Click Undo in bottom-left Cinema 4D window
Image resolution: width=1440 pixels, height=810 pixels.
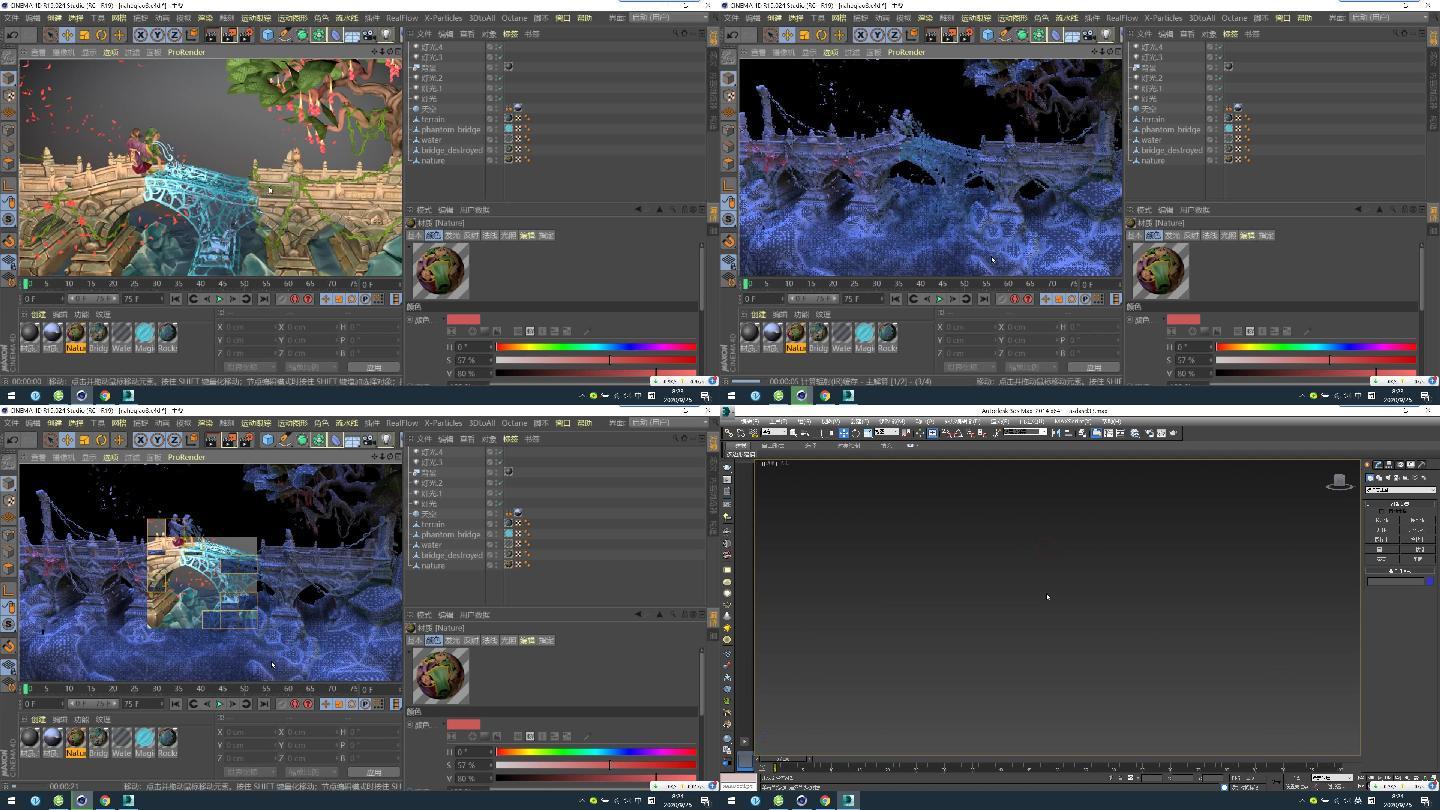(x=12, y=440)
